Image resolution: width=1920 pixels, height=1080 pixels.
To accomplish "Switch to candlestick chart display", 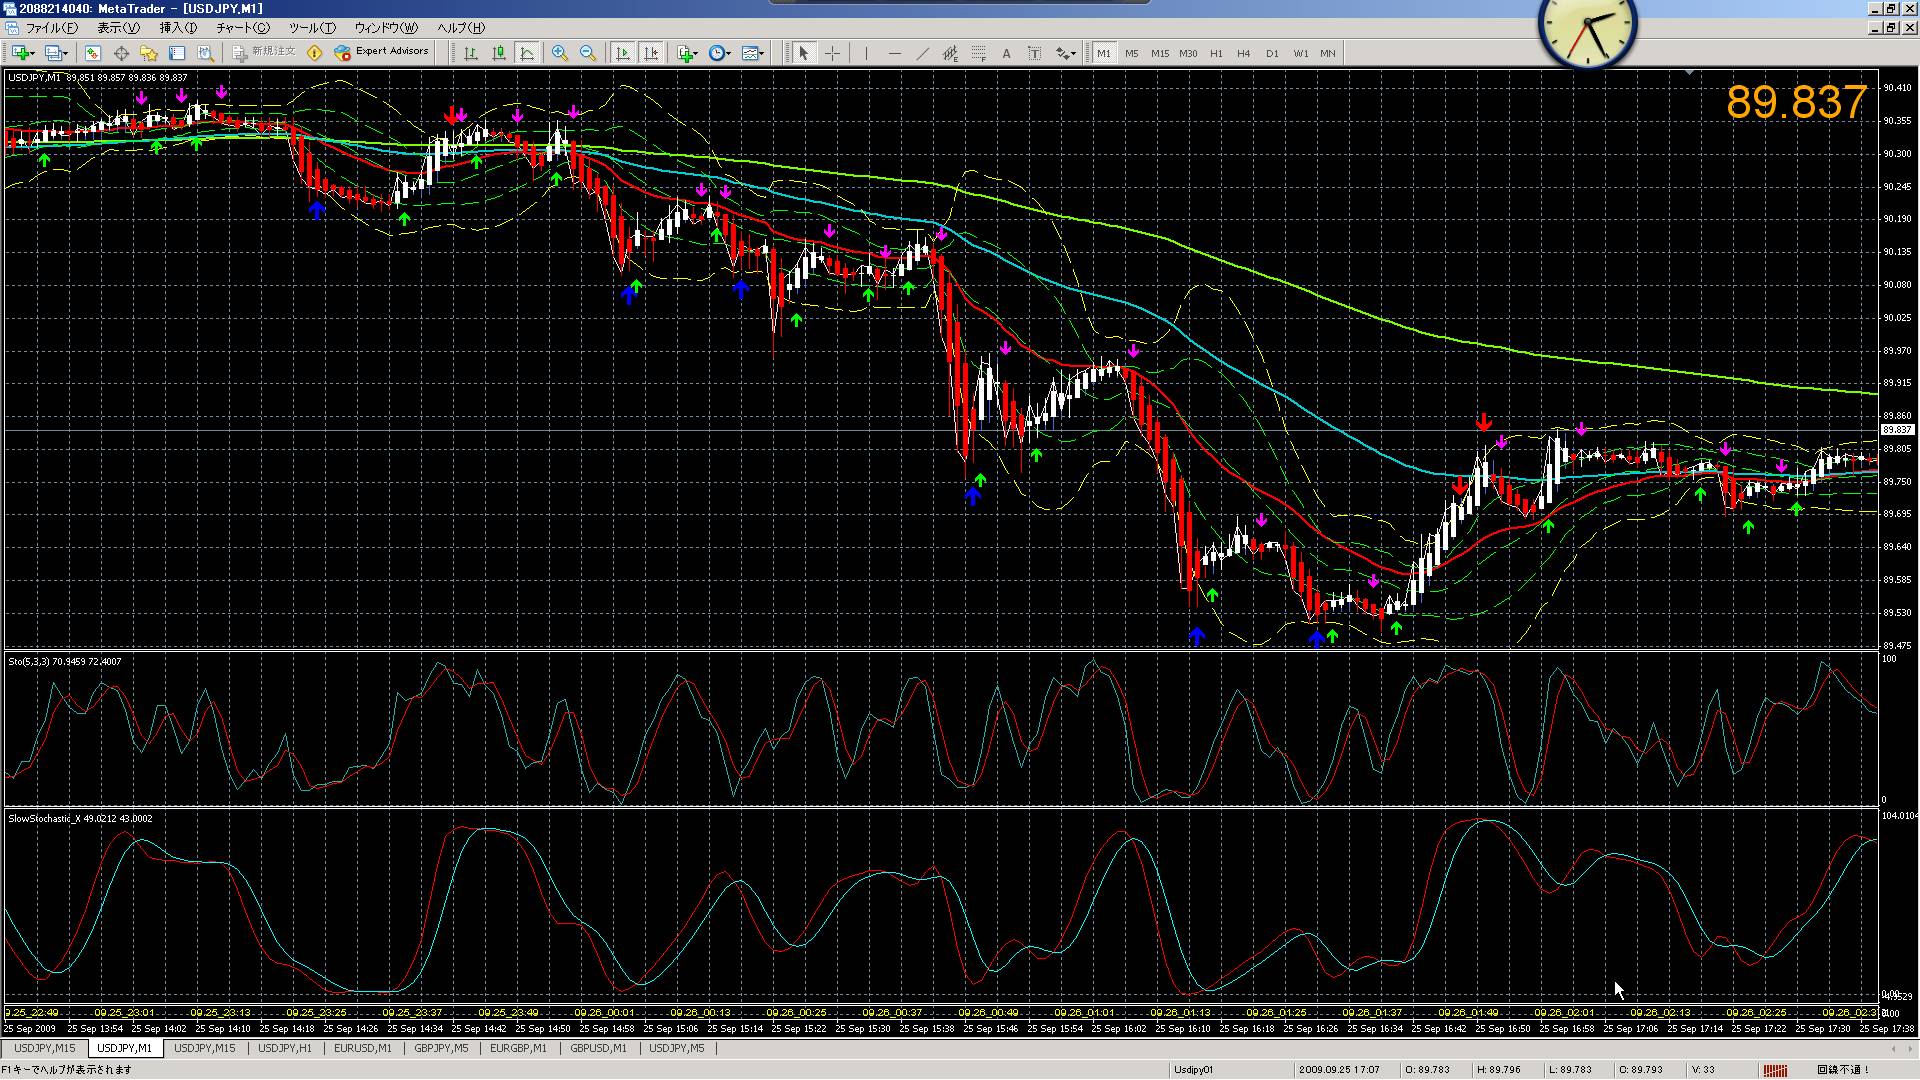I will 499,53.
